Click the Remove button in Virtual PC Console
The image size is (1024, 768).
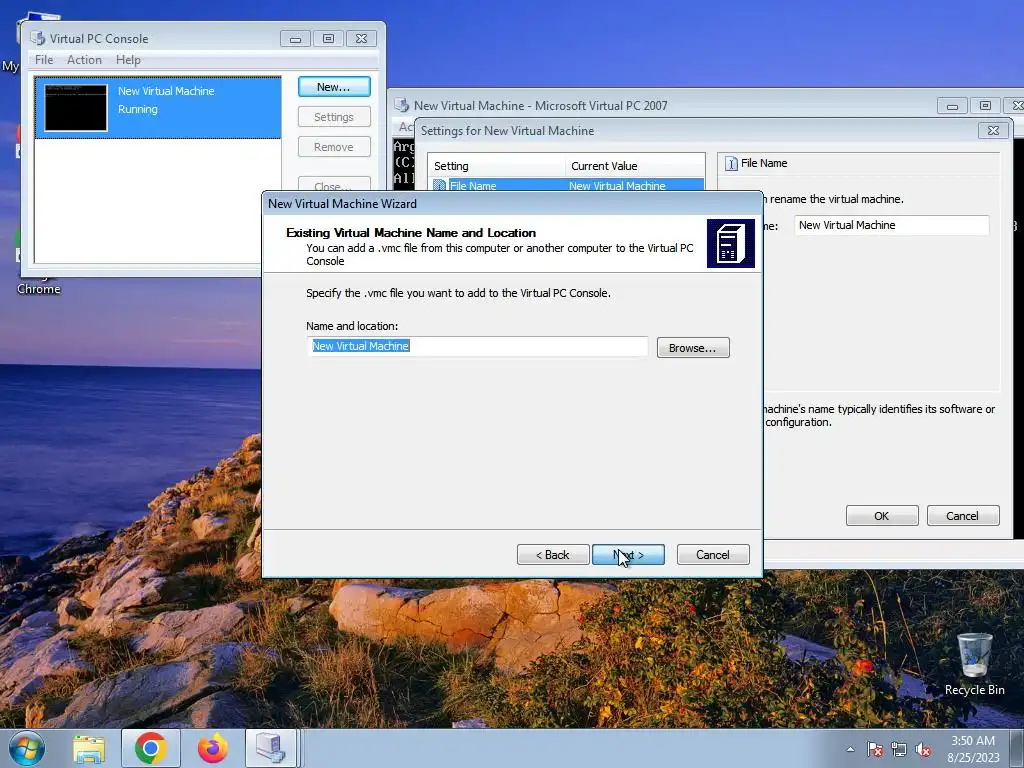tap(334, 147)
